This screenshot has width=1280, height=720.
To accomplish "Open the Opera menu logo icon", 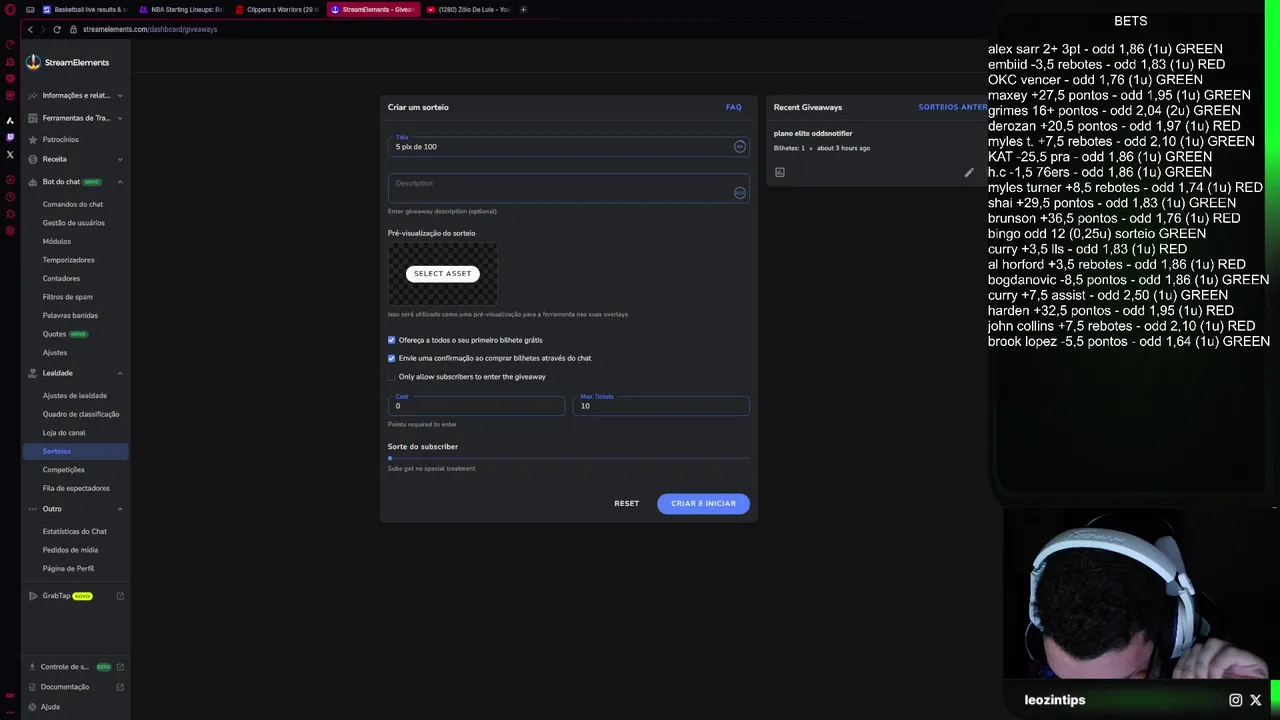I will 10,10.
